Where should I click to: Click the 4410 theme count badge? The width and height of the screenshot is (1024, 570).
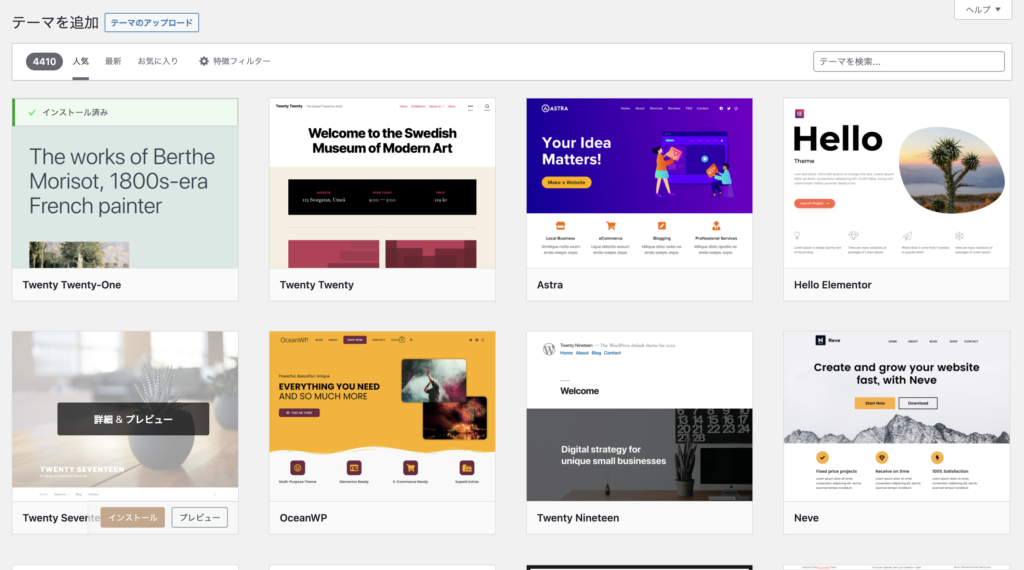click(x=44, y=61)
